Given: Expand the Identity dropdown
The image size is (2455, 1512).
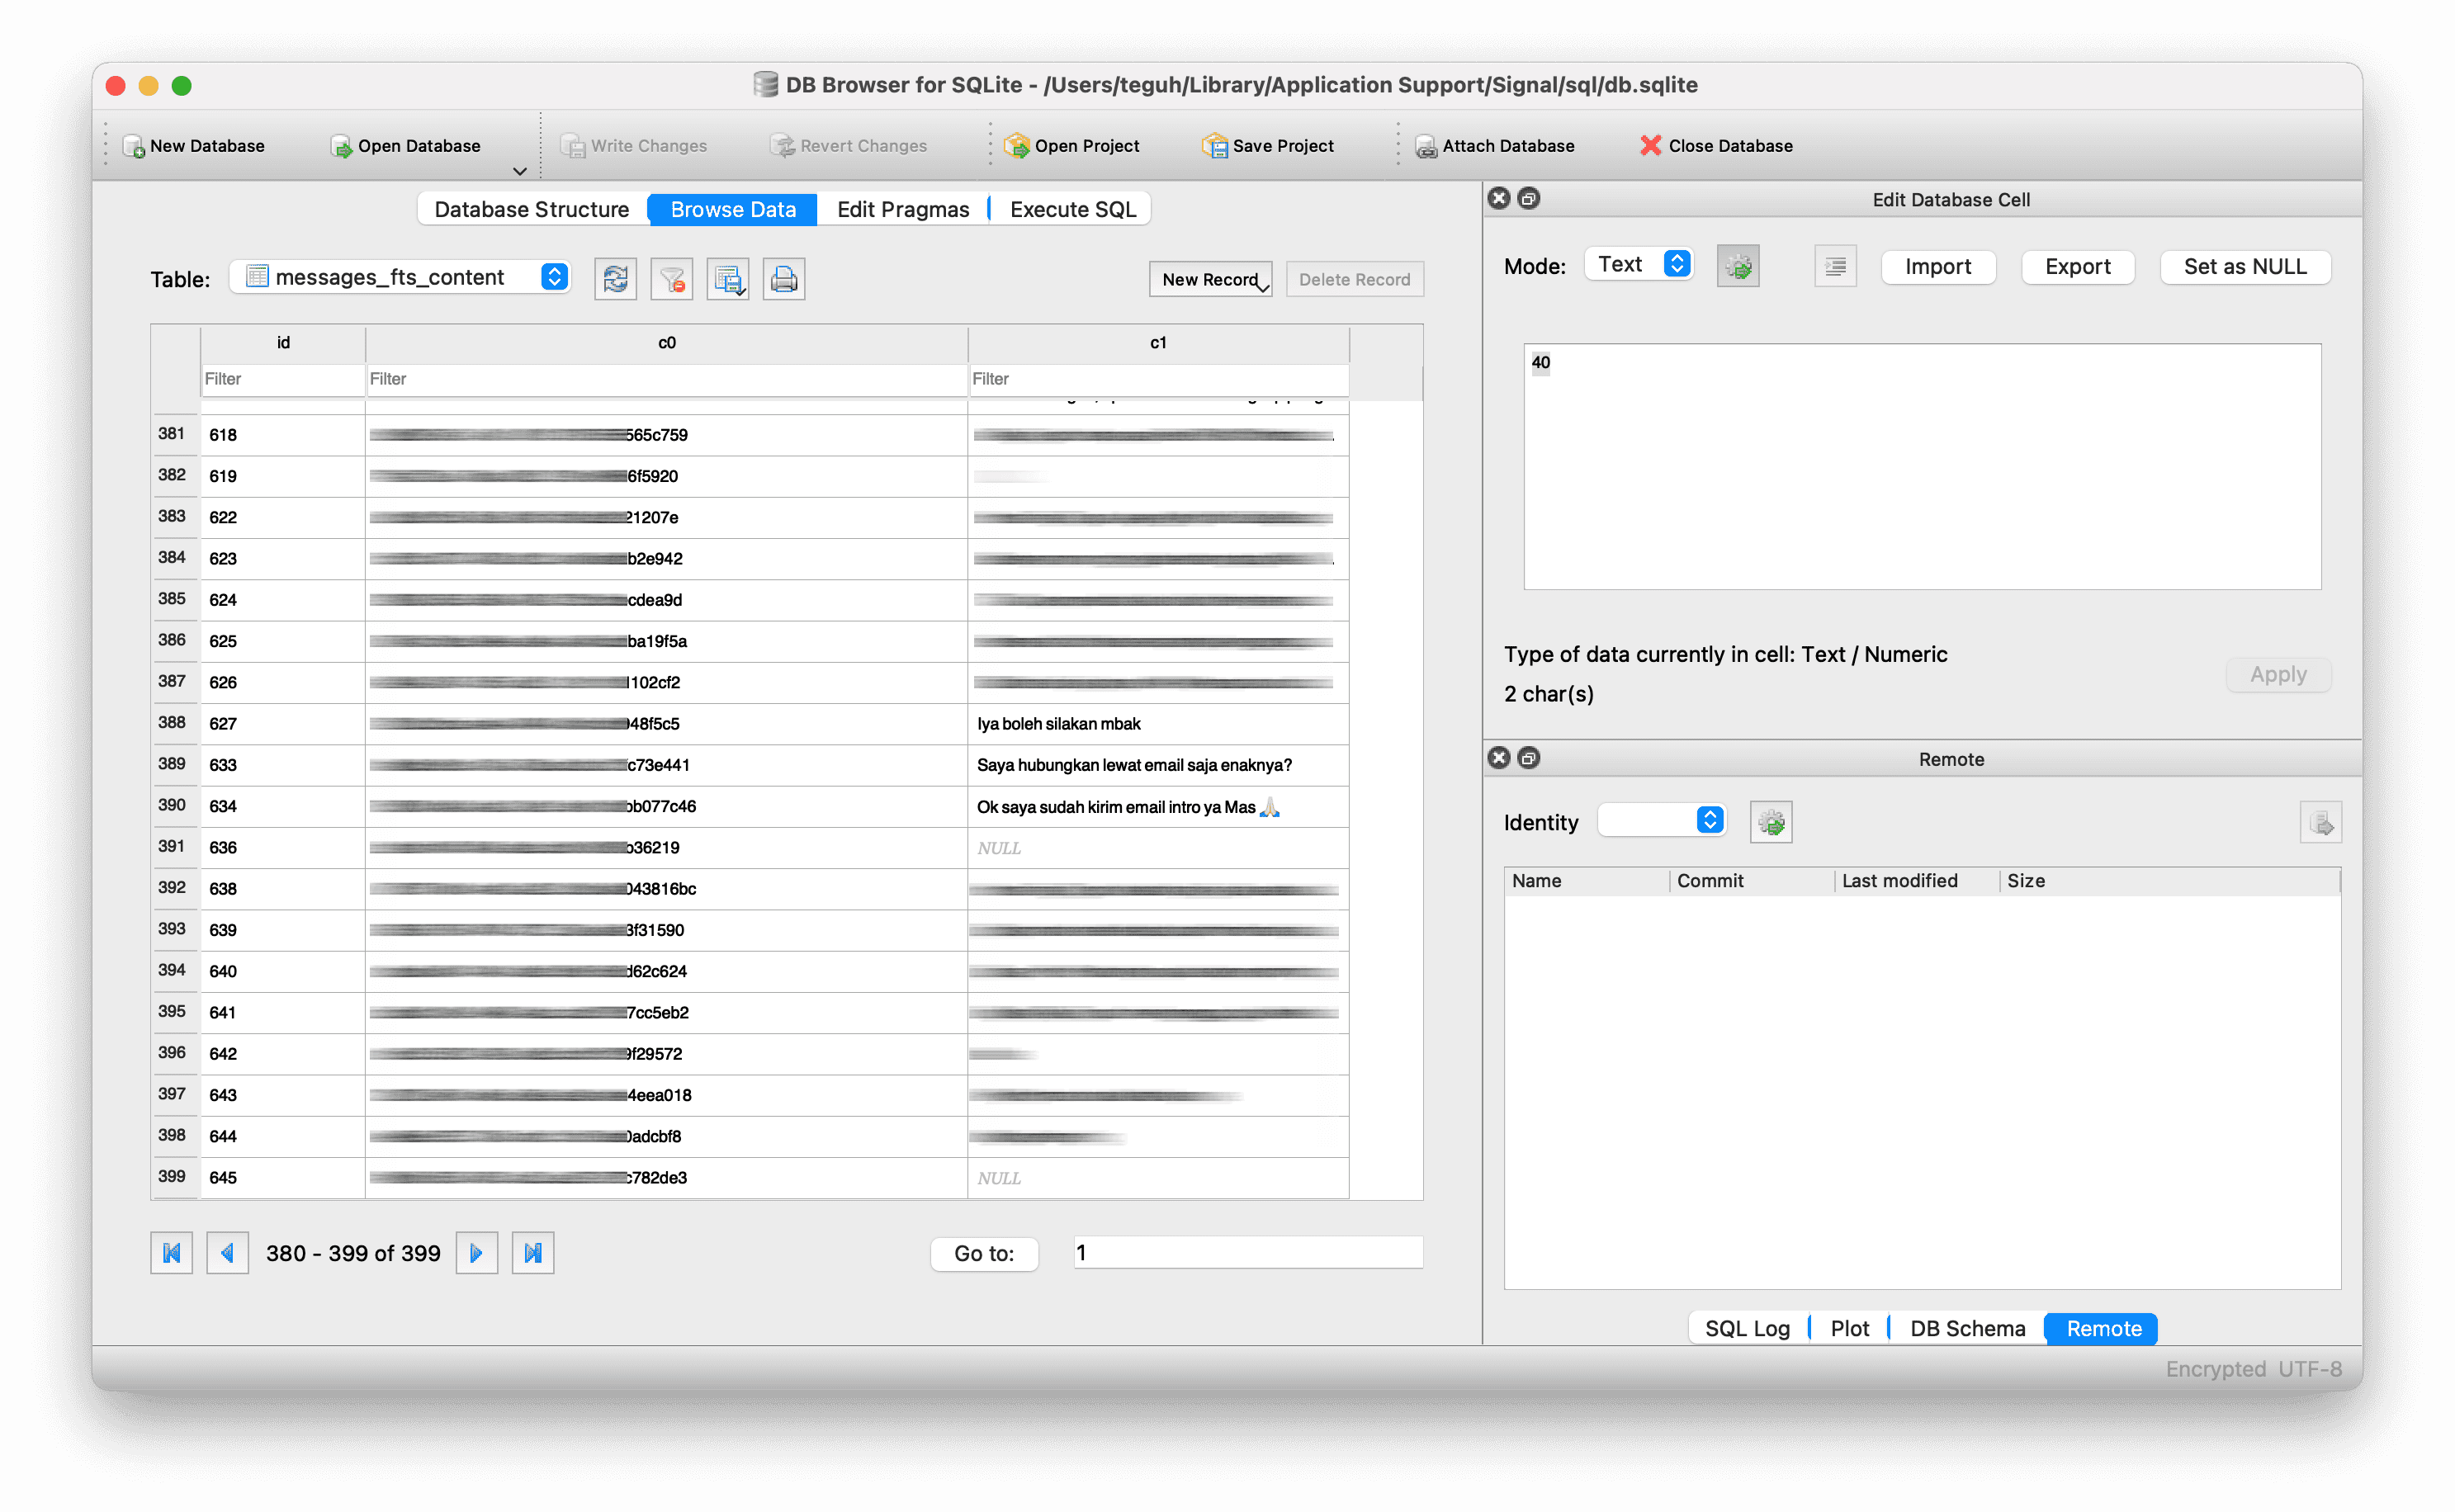Looking at the screenshot, I should [x=1661, y=820].
